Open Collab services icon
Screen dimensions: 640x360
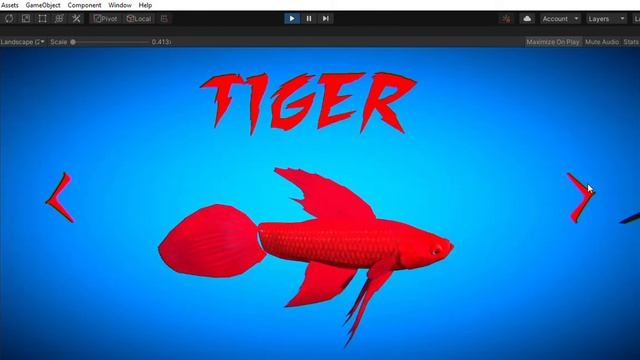(x=506, y=19)
